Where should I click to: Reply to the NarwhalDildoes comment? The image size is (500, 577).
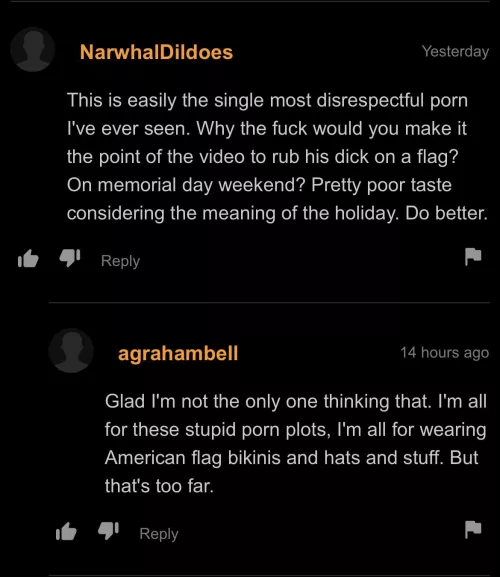point(120,261)
